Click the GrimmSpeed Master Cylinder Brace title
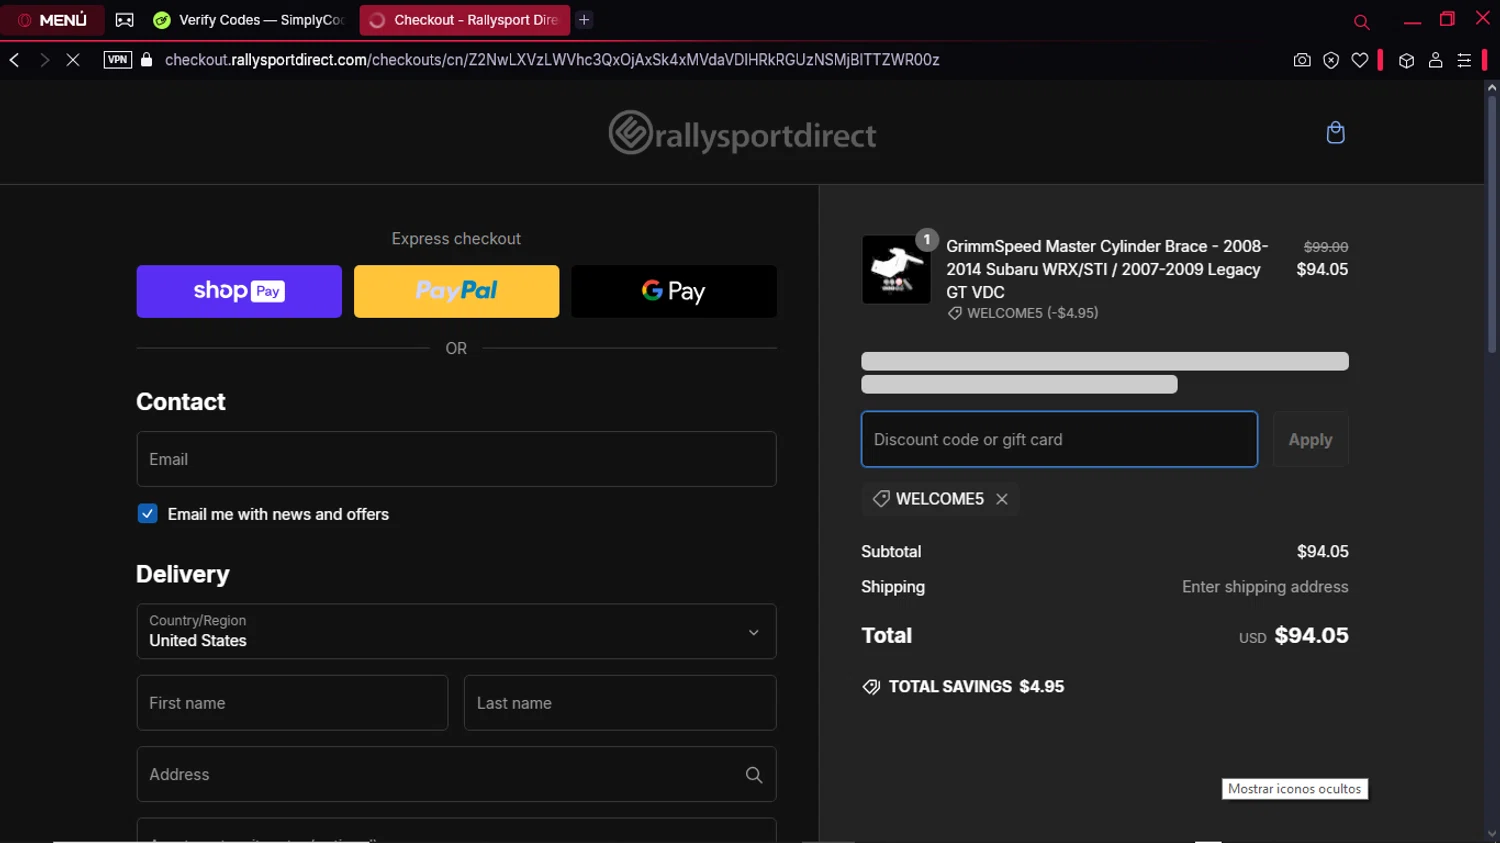 pyautogui.click(x=1107, y=269)
